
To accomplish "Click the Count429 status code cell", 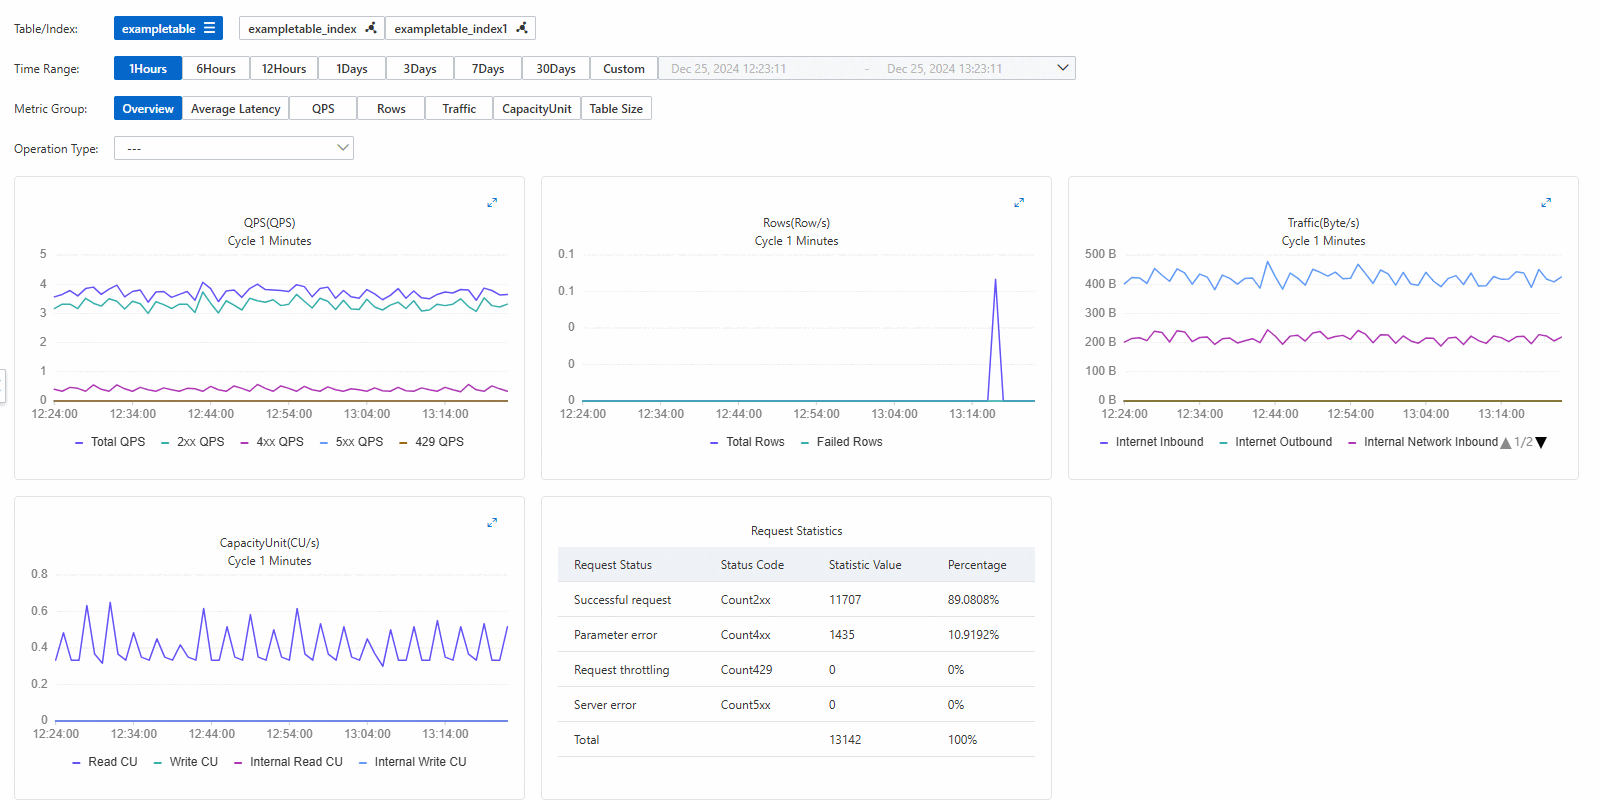I will pyautogui.click(x=746, y=670).
